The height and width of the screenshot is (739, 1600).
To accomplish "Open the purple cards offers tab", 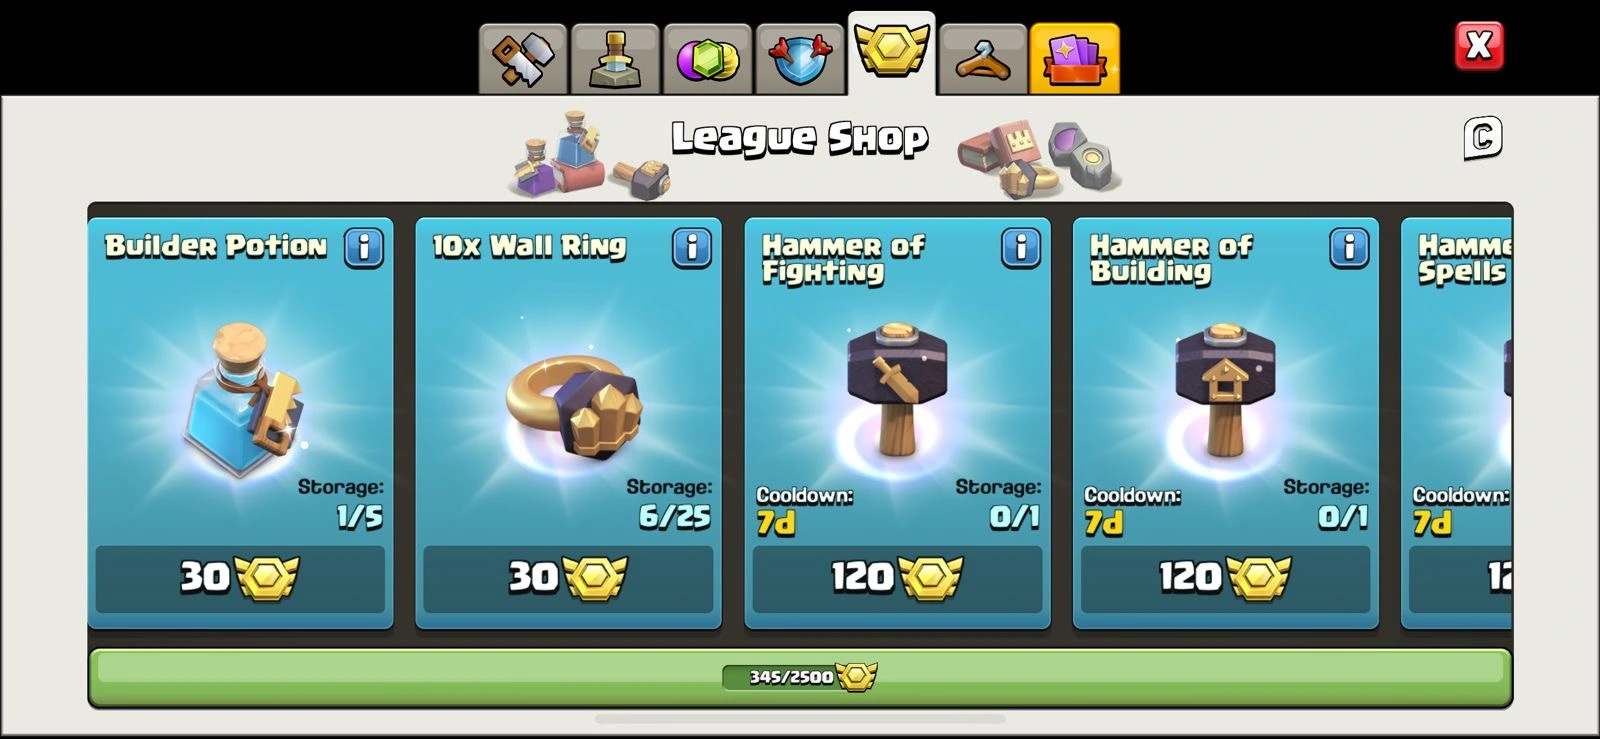I will pyautogui.click(x=1075, y=60).
